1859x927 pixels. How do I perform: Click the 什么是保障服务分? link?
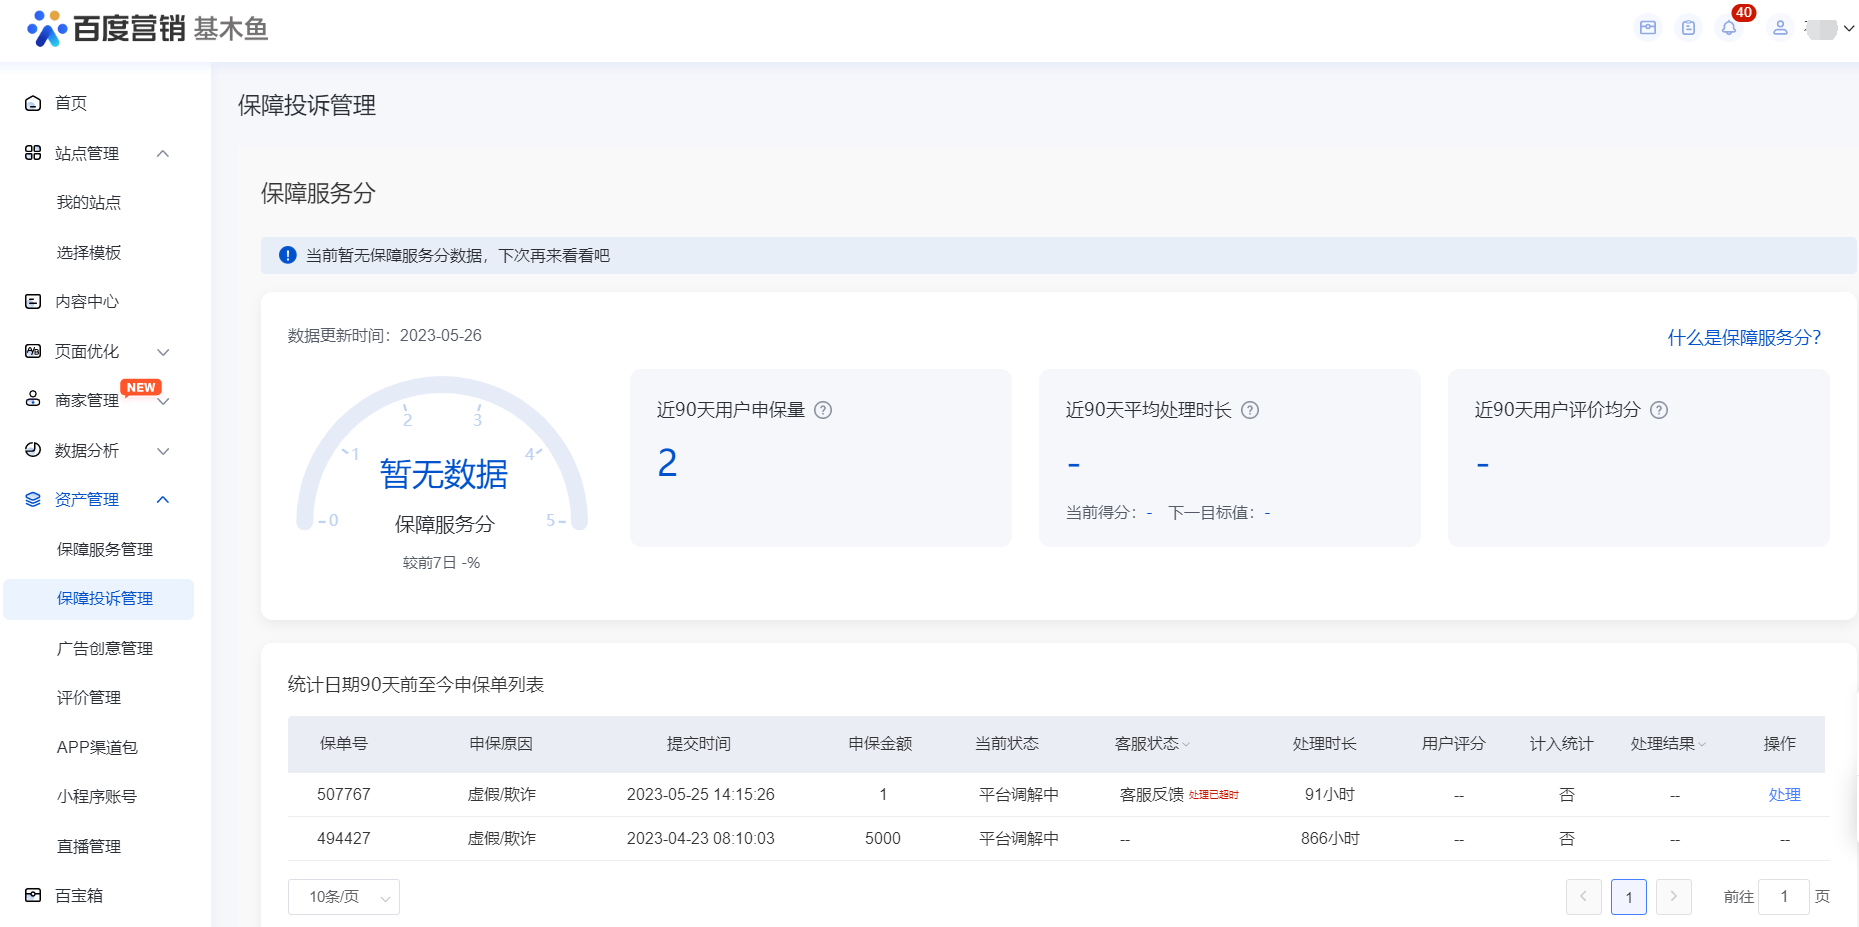coord(1743,338)
